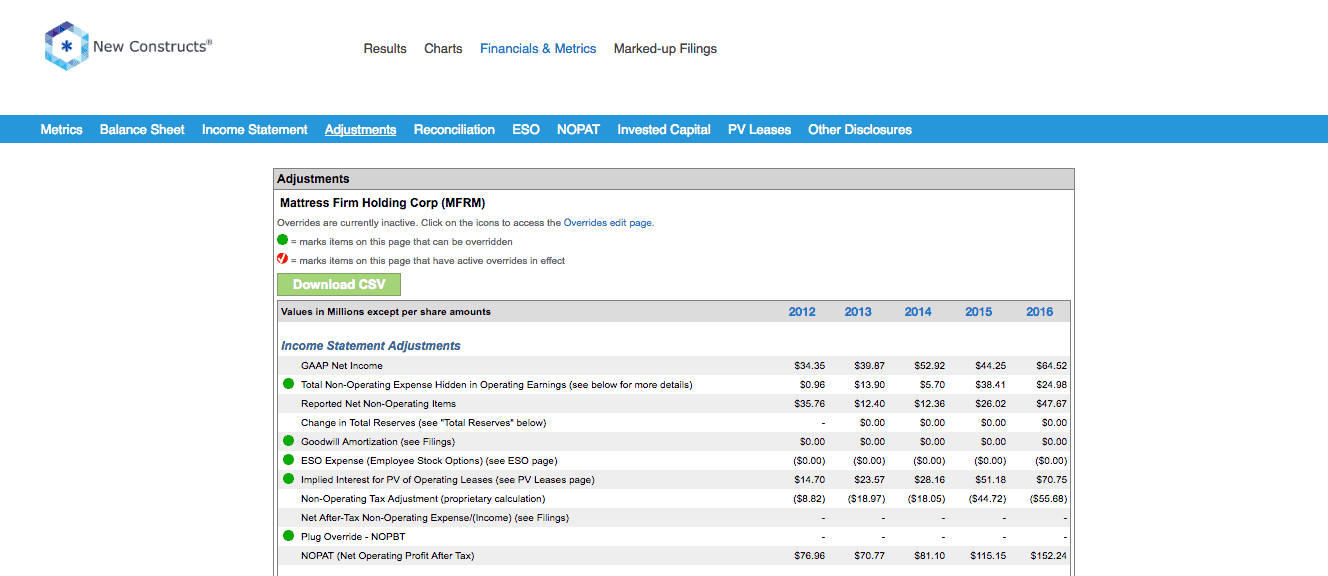Click green override dot for Plug Override - NOPBT
Viewport: 1328px width, 576px height.
[x=288, y=536]
